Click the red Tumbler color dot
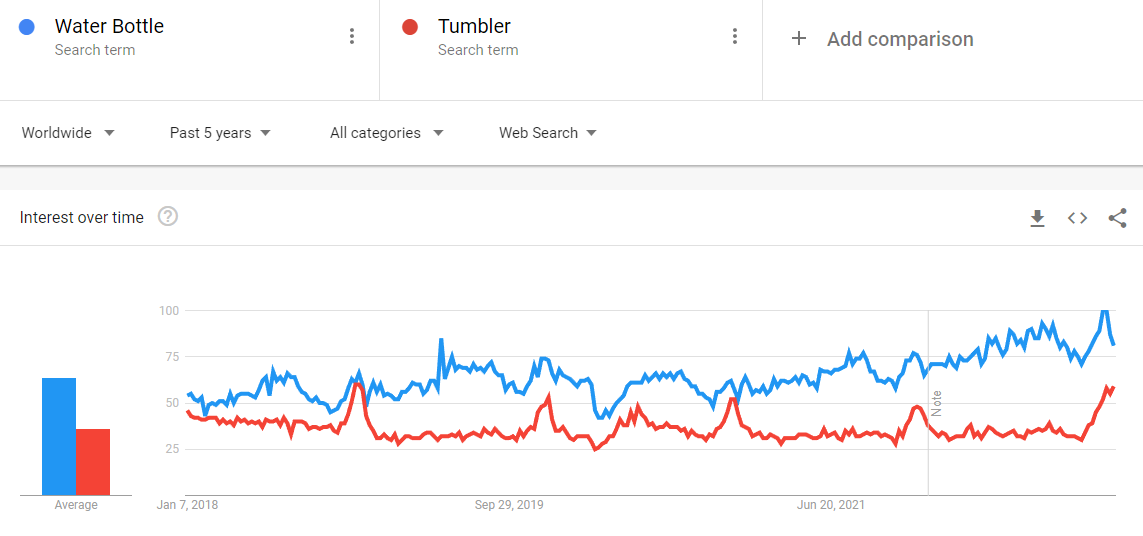The width and height of the screenshot is (1143, 536). pos(409,27)
